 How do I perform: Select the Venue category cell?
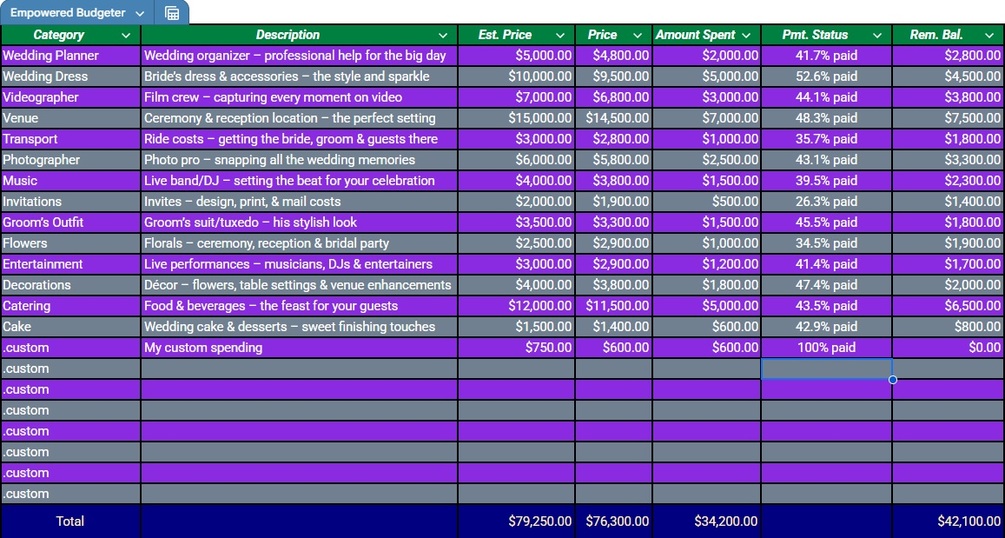click(71, 118)
